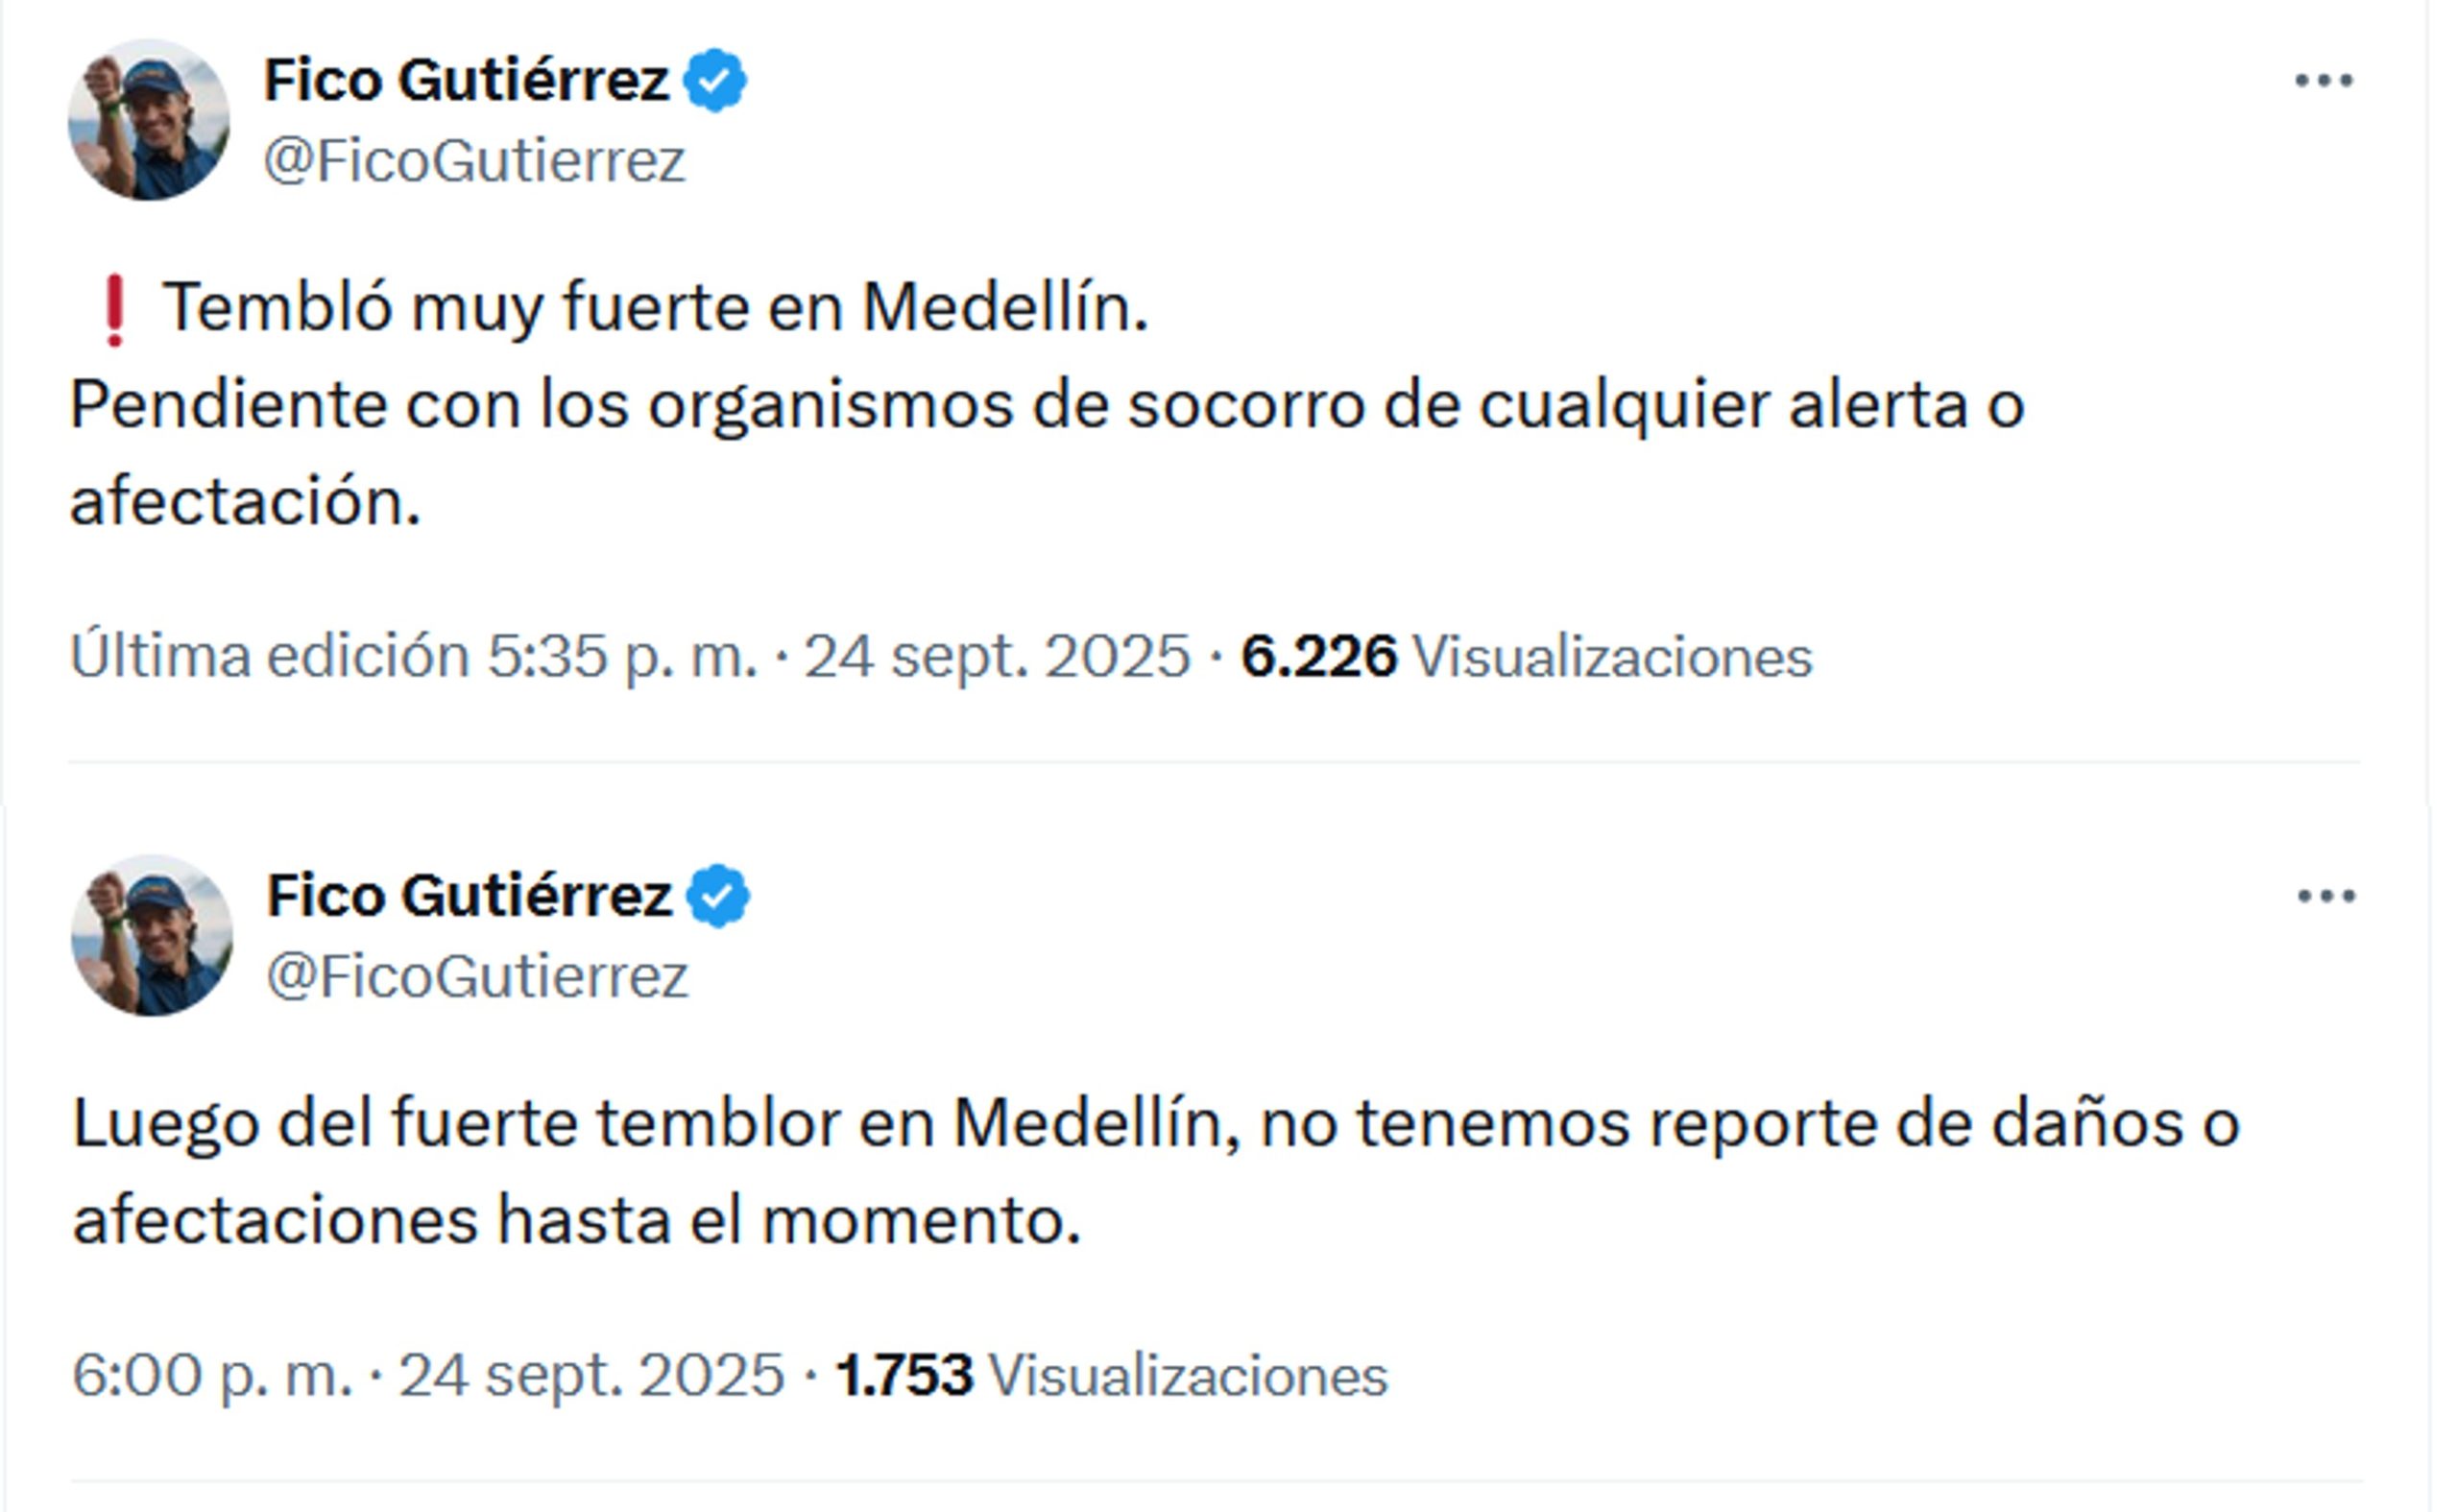Click the verified badge on the first tweet
Image resolution: width=2458 pixels, height=1512 pixels.
tap(714, 80)
